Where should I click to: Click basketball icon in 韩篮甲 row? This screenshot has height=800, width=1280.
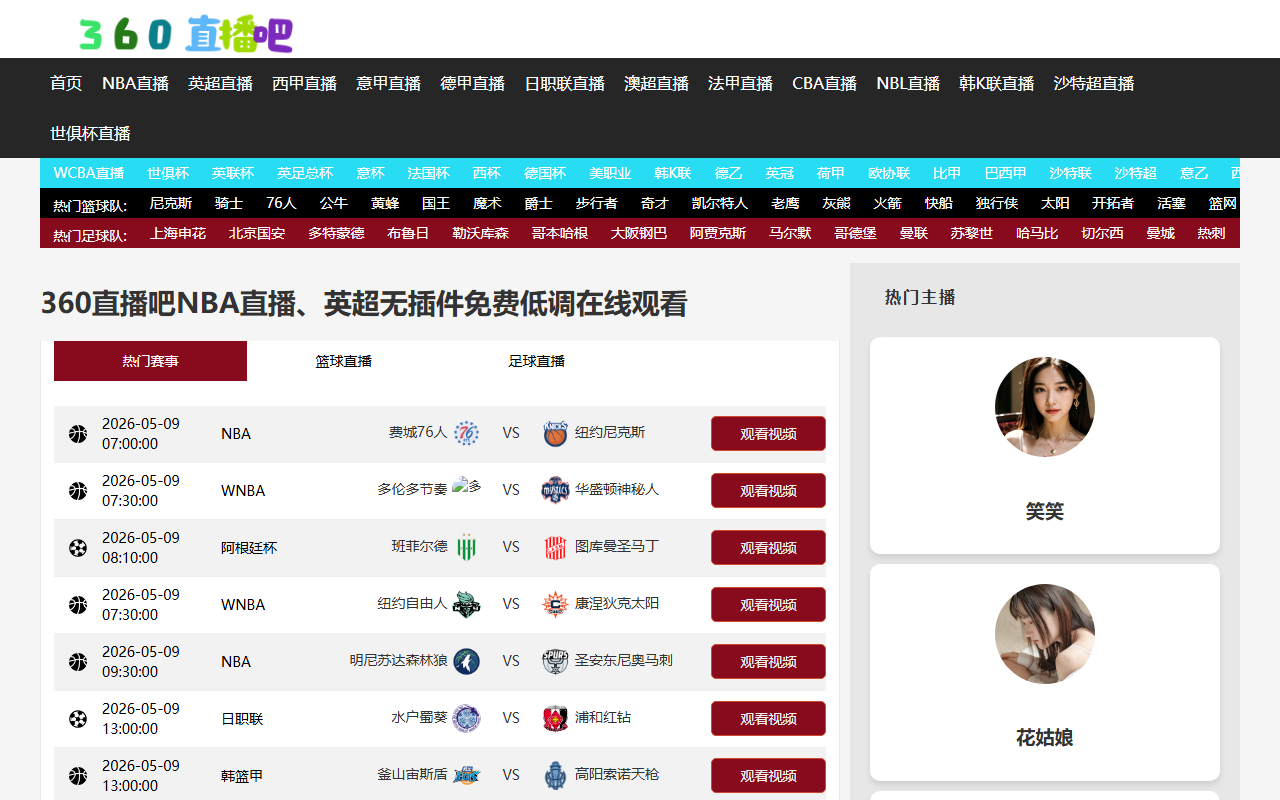(78, 776)
